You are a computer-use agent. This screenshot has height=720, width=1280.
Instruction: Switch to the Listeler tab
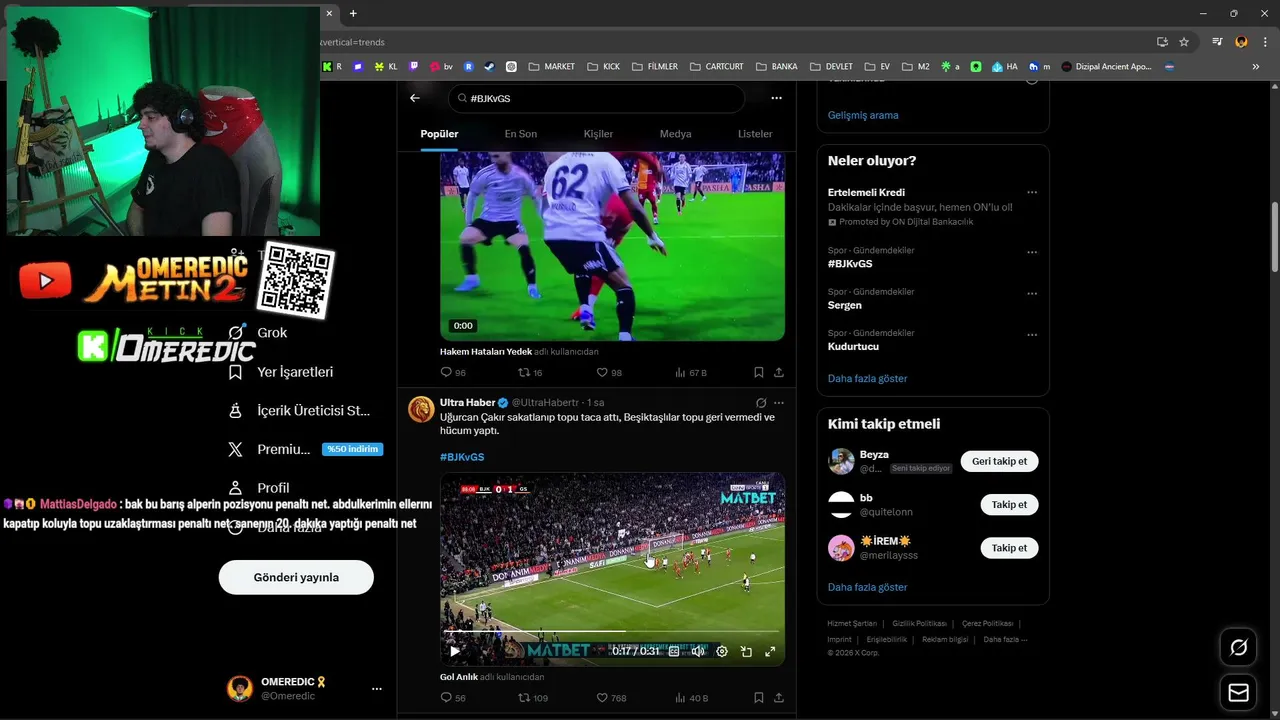click(x=755, y=134)
